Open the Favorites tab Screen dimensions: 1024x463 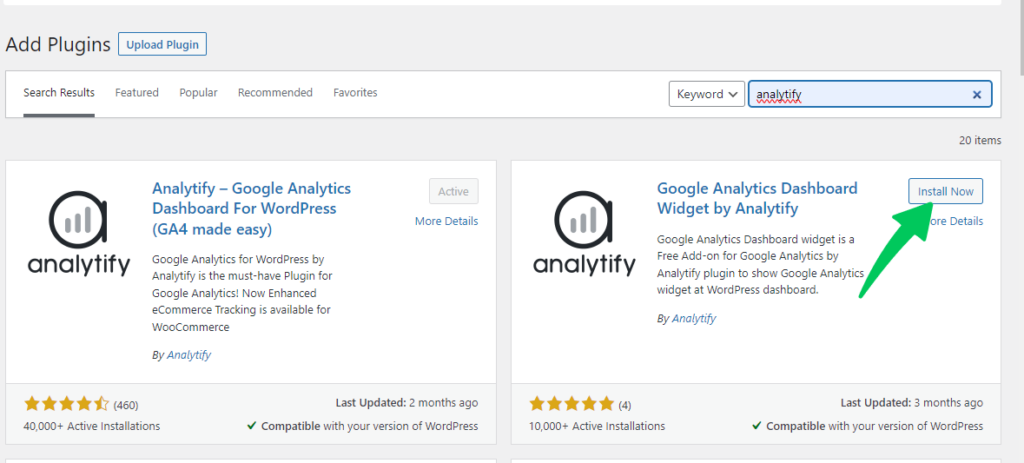(355, 93)
